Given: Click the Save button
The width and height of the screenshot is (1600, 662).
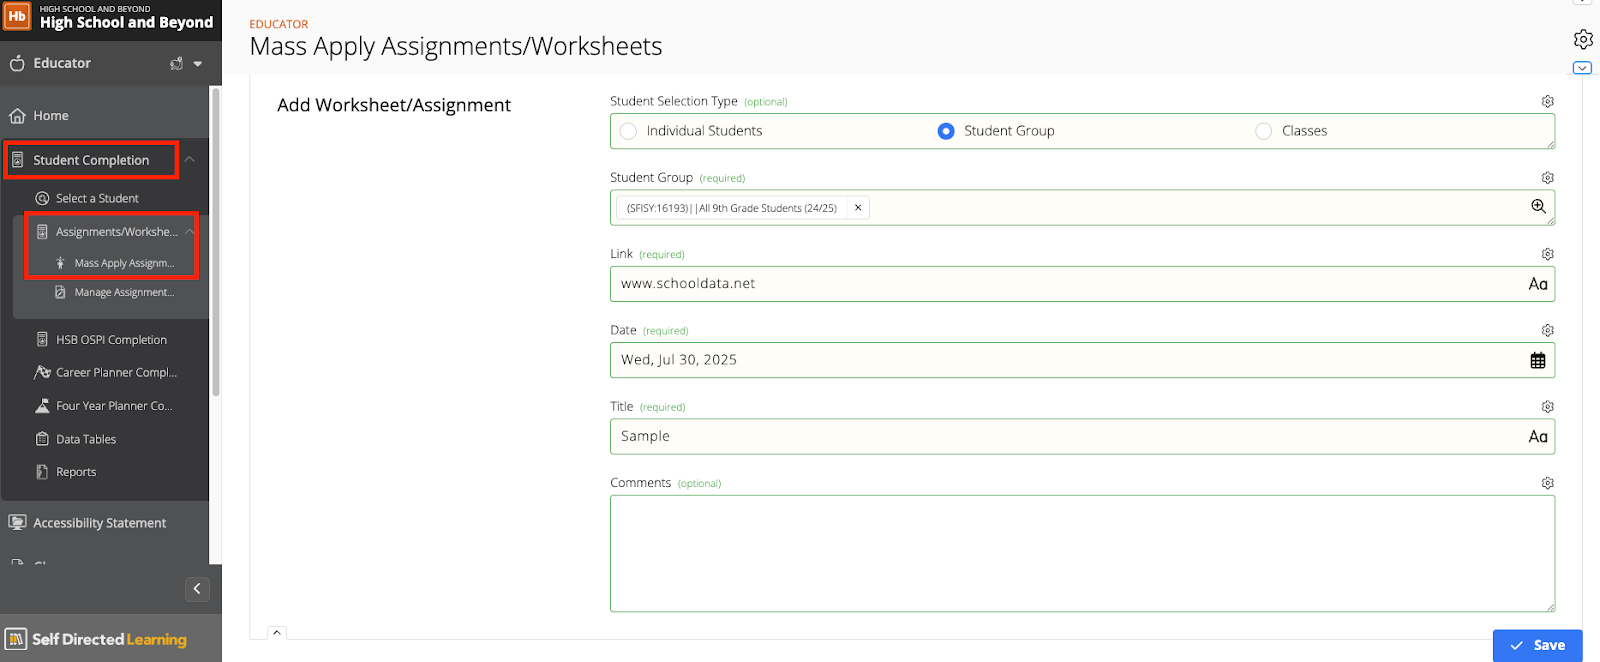Looking at the screenshot, I should tap(1537, 645).
